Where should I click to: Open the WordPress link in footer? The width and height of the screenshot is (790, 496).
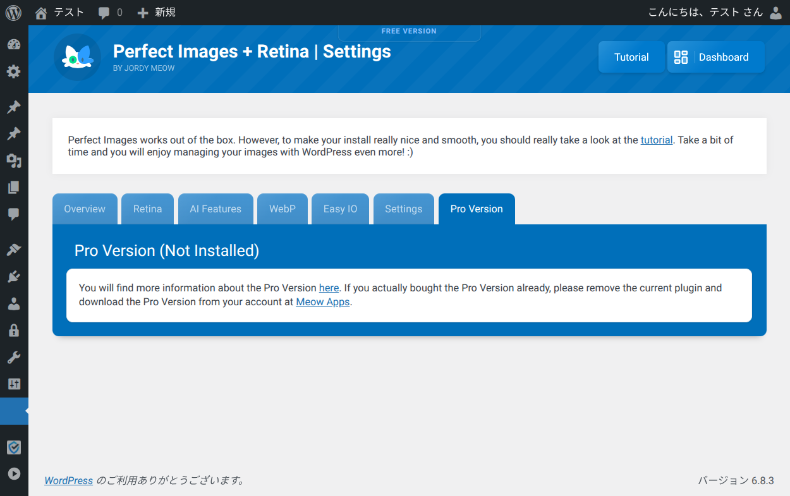69,480
